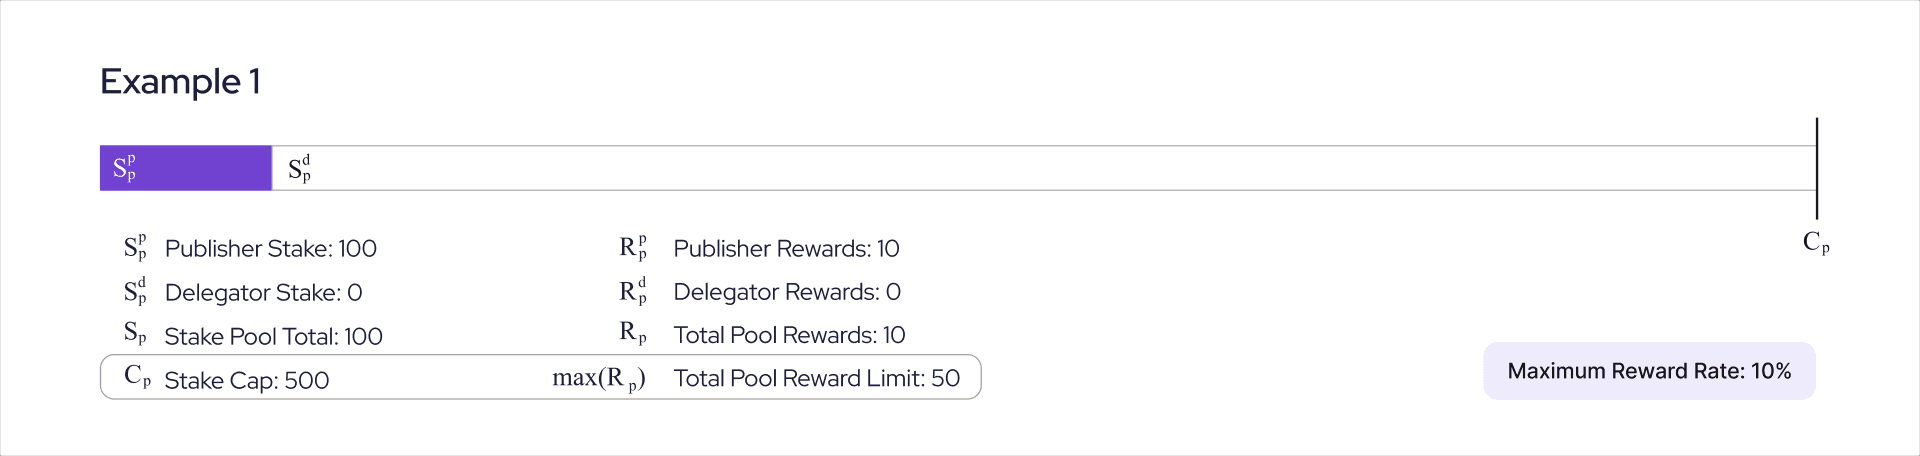The image size is (1920, 456).
Task: Click the Total Pool Reward Limit: 50 text
Action: 816,378
